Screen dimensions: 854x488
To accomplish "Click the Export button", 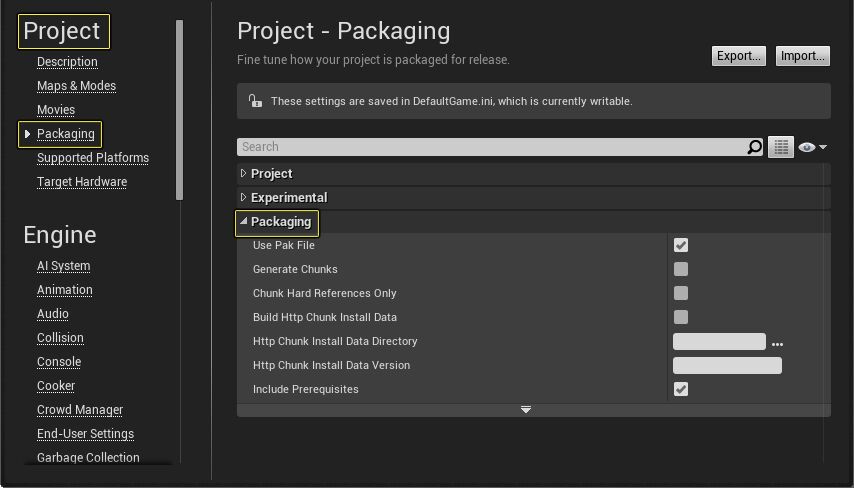I will click(739, 56).
